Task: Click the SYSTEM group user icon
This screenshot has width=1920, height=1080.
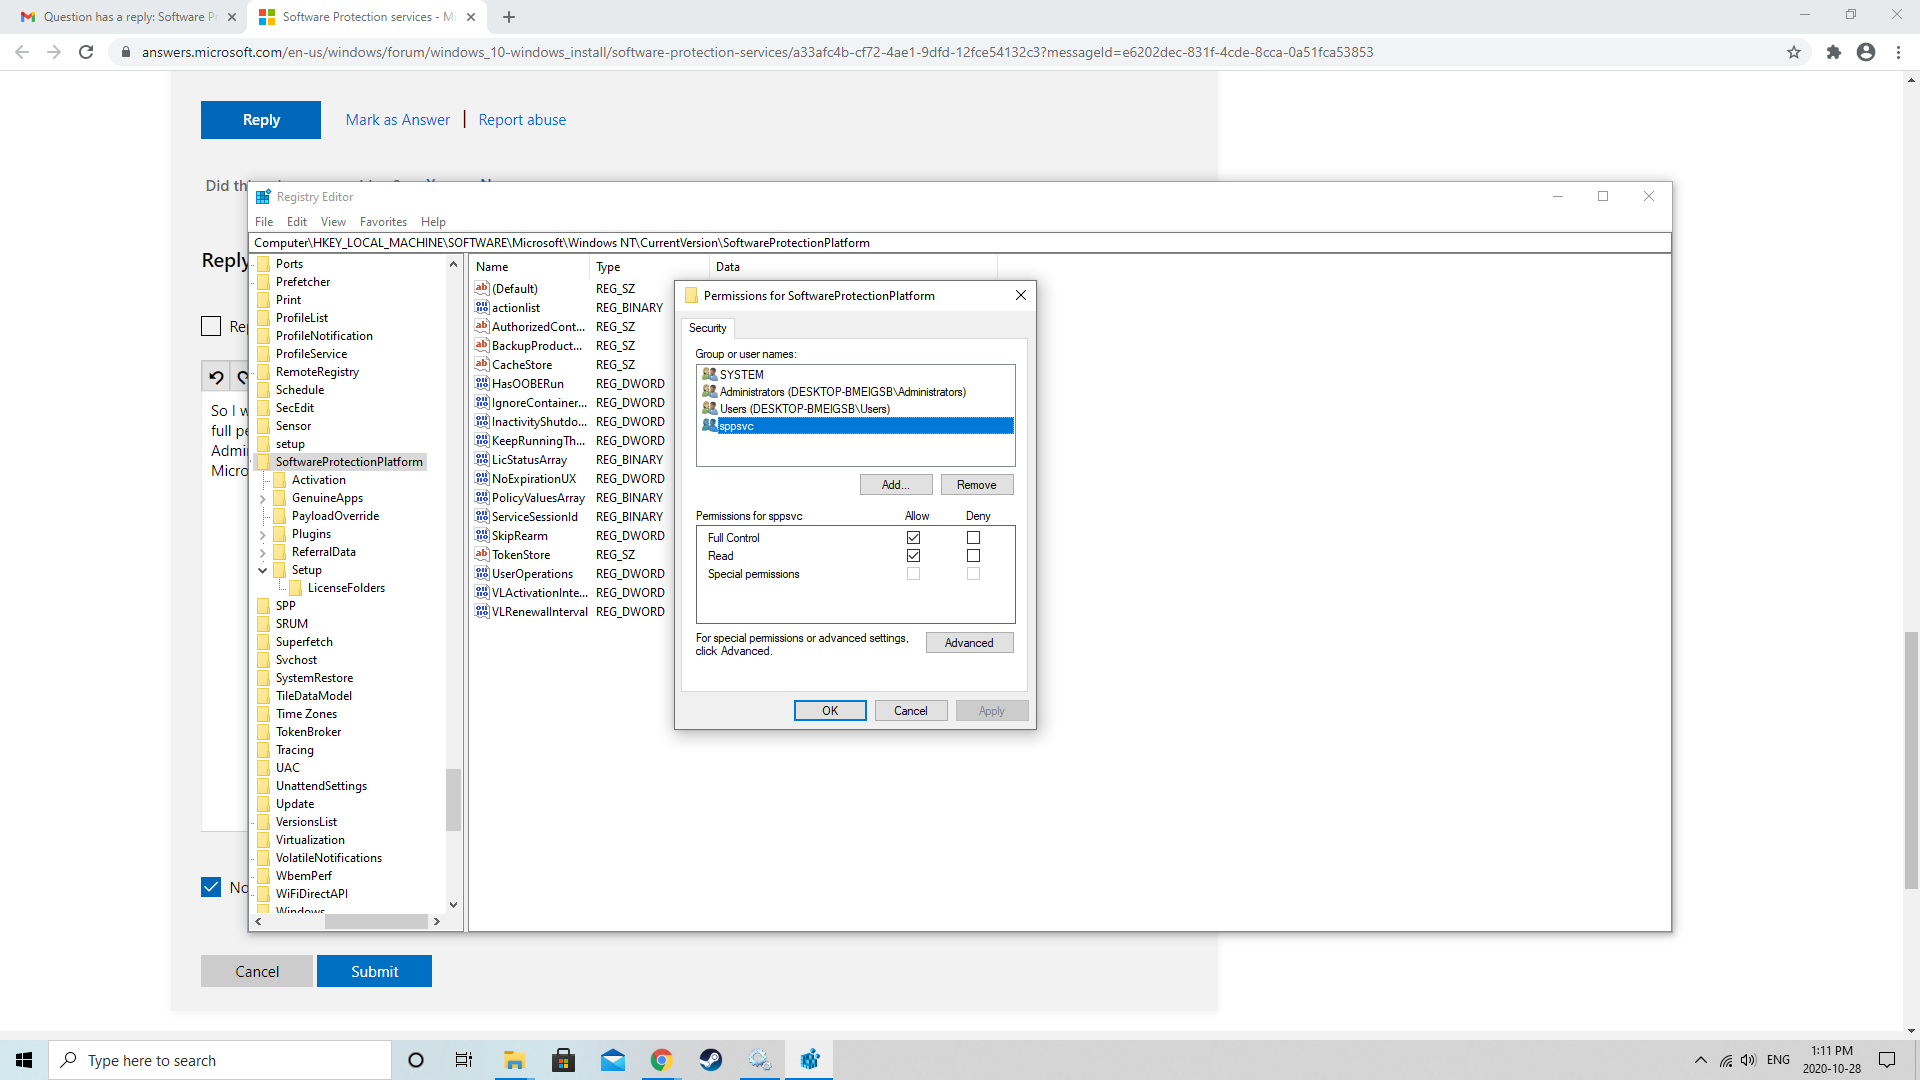Action: click(x=709, y=374)
